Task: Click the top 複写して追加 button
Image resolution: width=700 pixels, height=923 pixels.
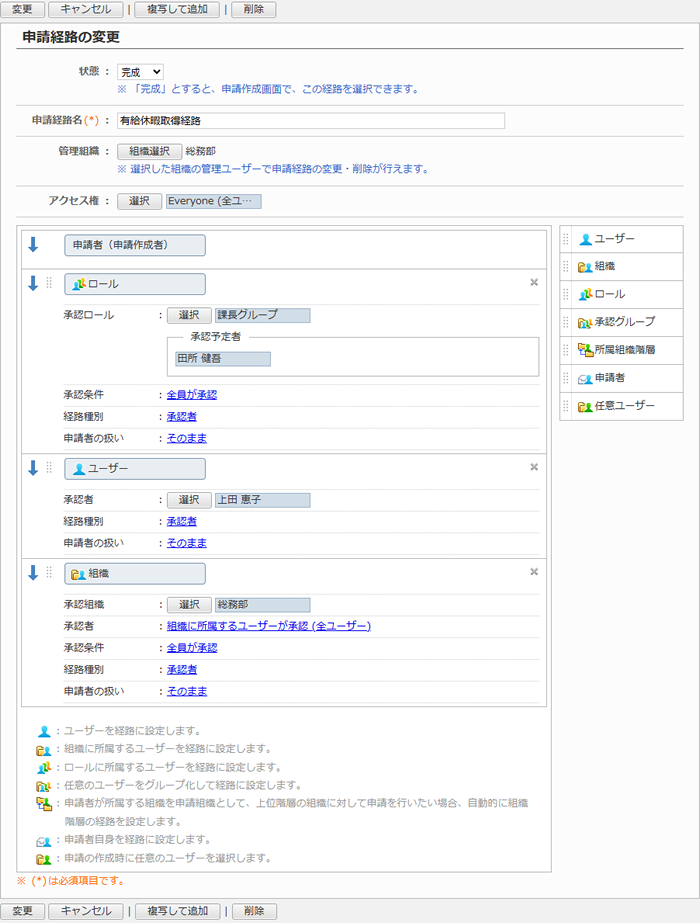Action: point(177,9)
